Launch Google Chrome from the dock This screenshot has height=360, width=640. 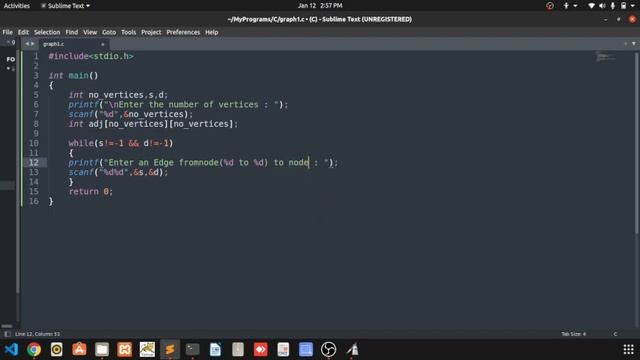pyautogui.click(x=34, y=349)
